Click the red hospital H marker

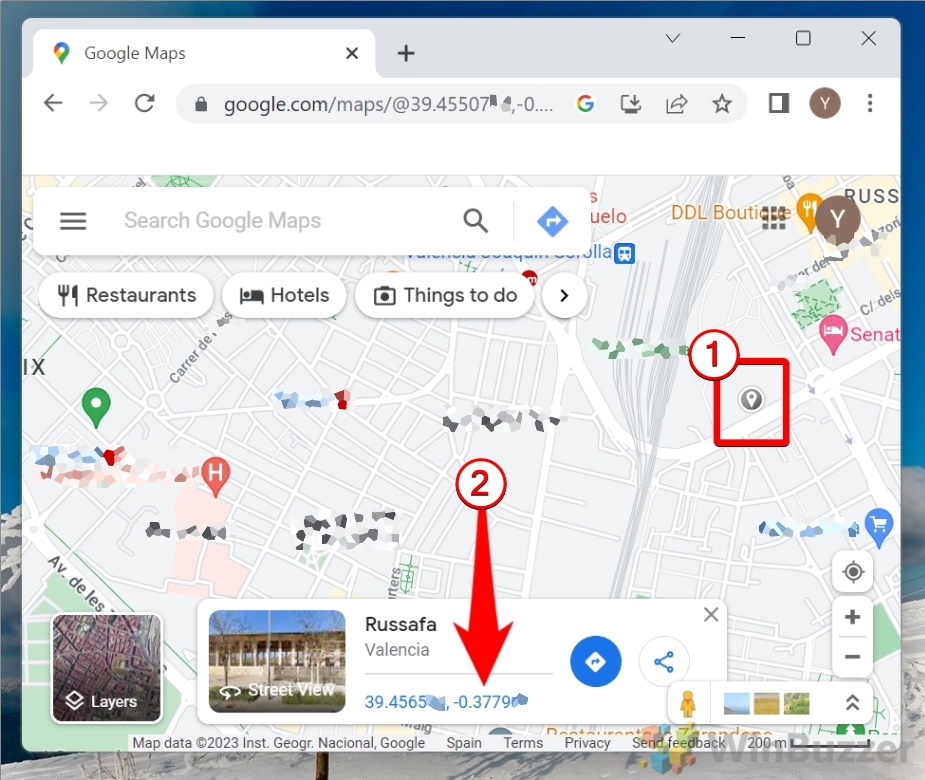[x=215, y=476]
